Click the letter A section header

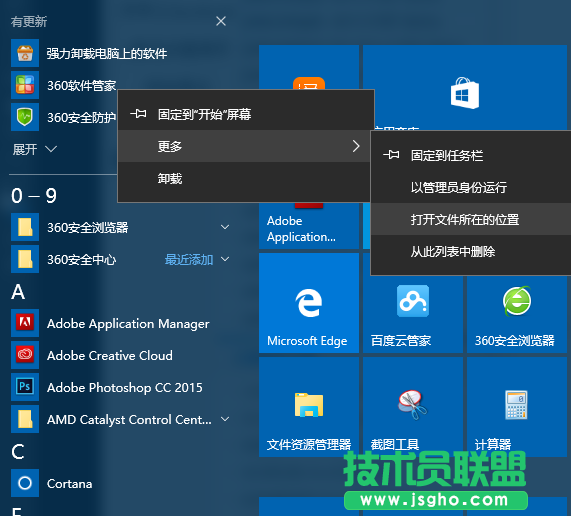point(18,292)
